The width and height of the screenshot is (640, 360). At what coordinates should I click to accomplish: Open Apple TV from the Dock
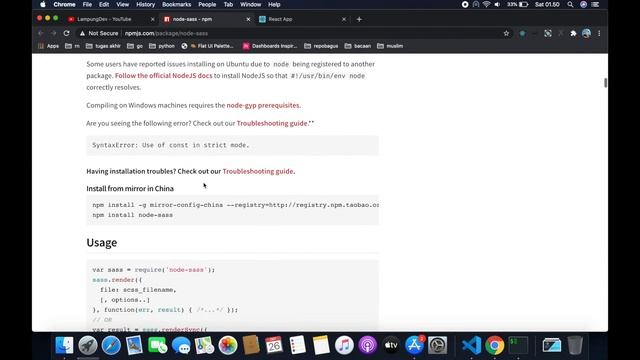391,345
